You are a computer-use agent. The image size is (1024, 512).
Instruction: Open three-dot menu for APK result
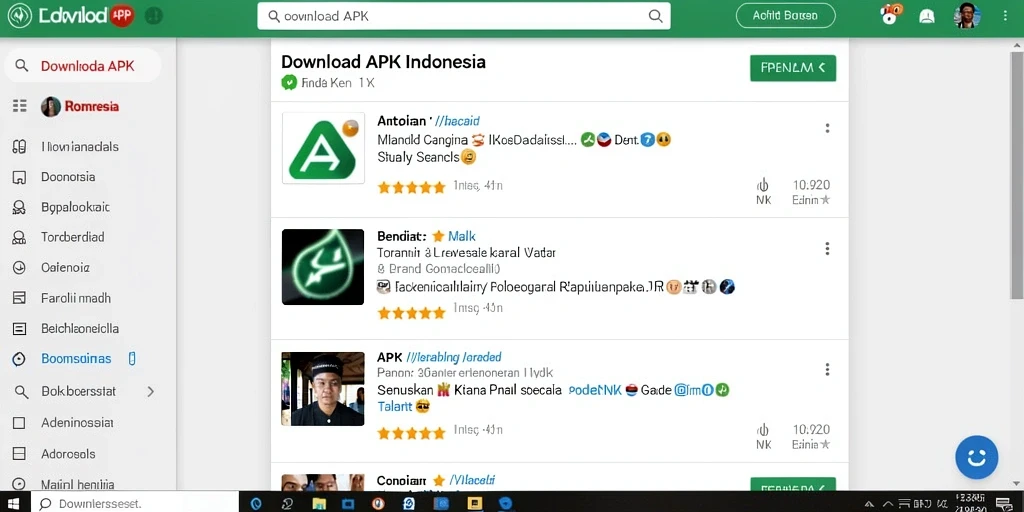(x=827, y=370)
